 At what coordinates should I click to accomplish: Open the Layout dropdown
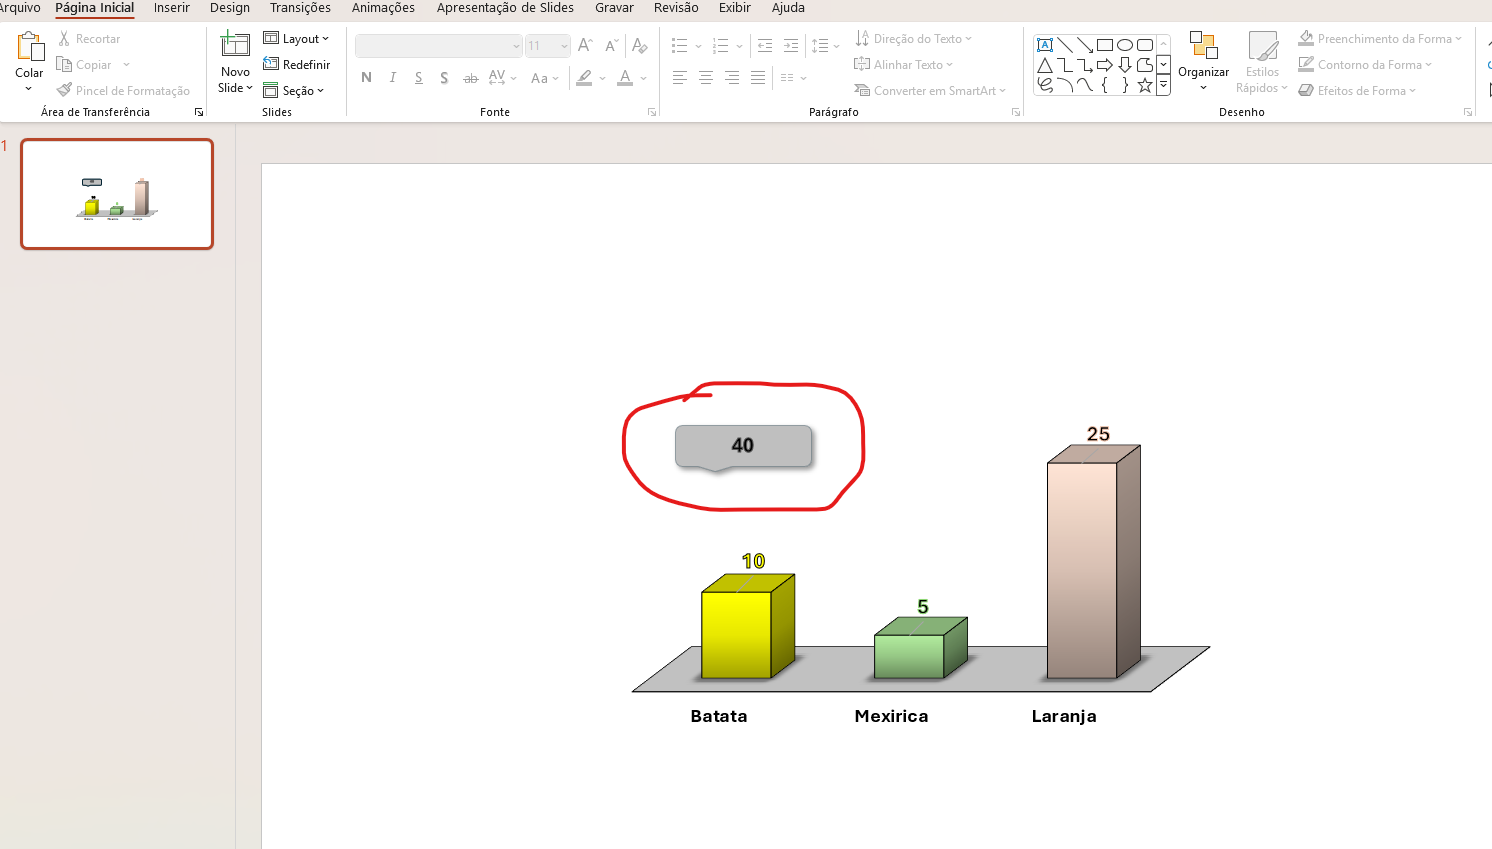pyautogui.click(x=296, y=39)
